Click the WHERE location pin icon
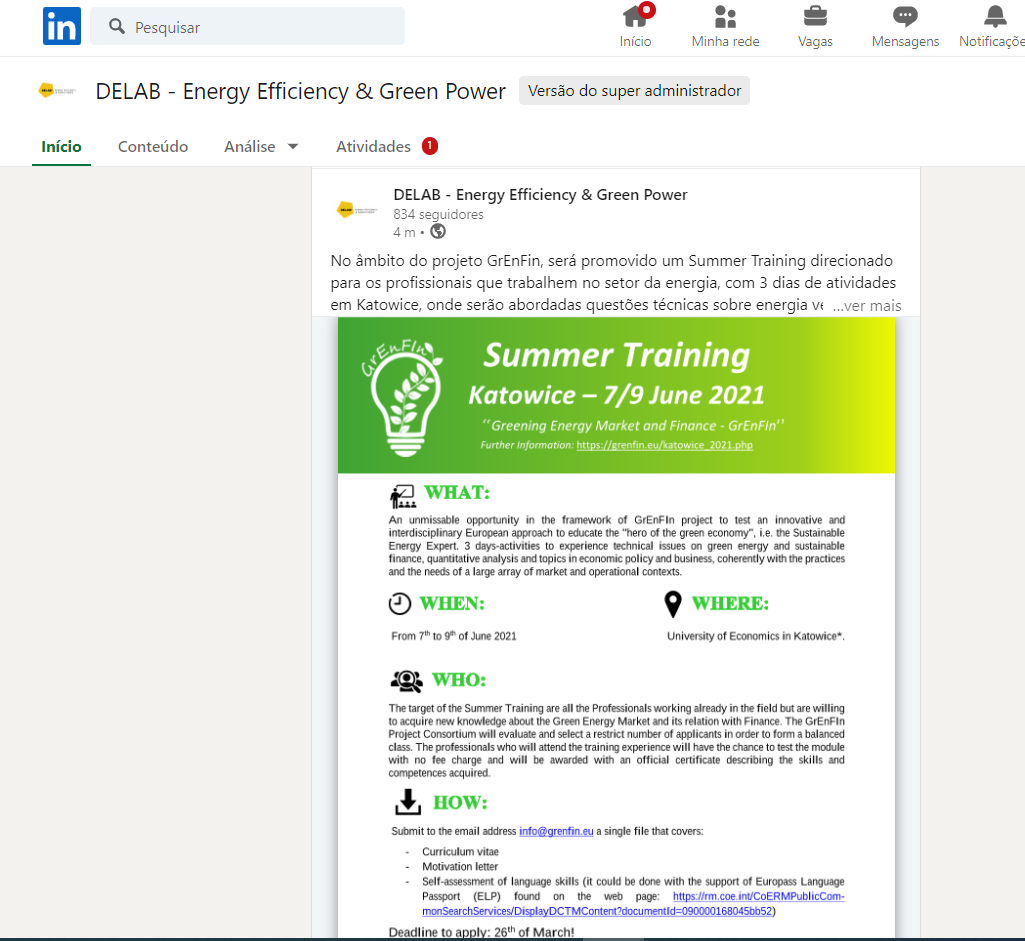 [673, 604]
